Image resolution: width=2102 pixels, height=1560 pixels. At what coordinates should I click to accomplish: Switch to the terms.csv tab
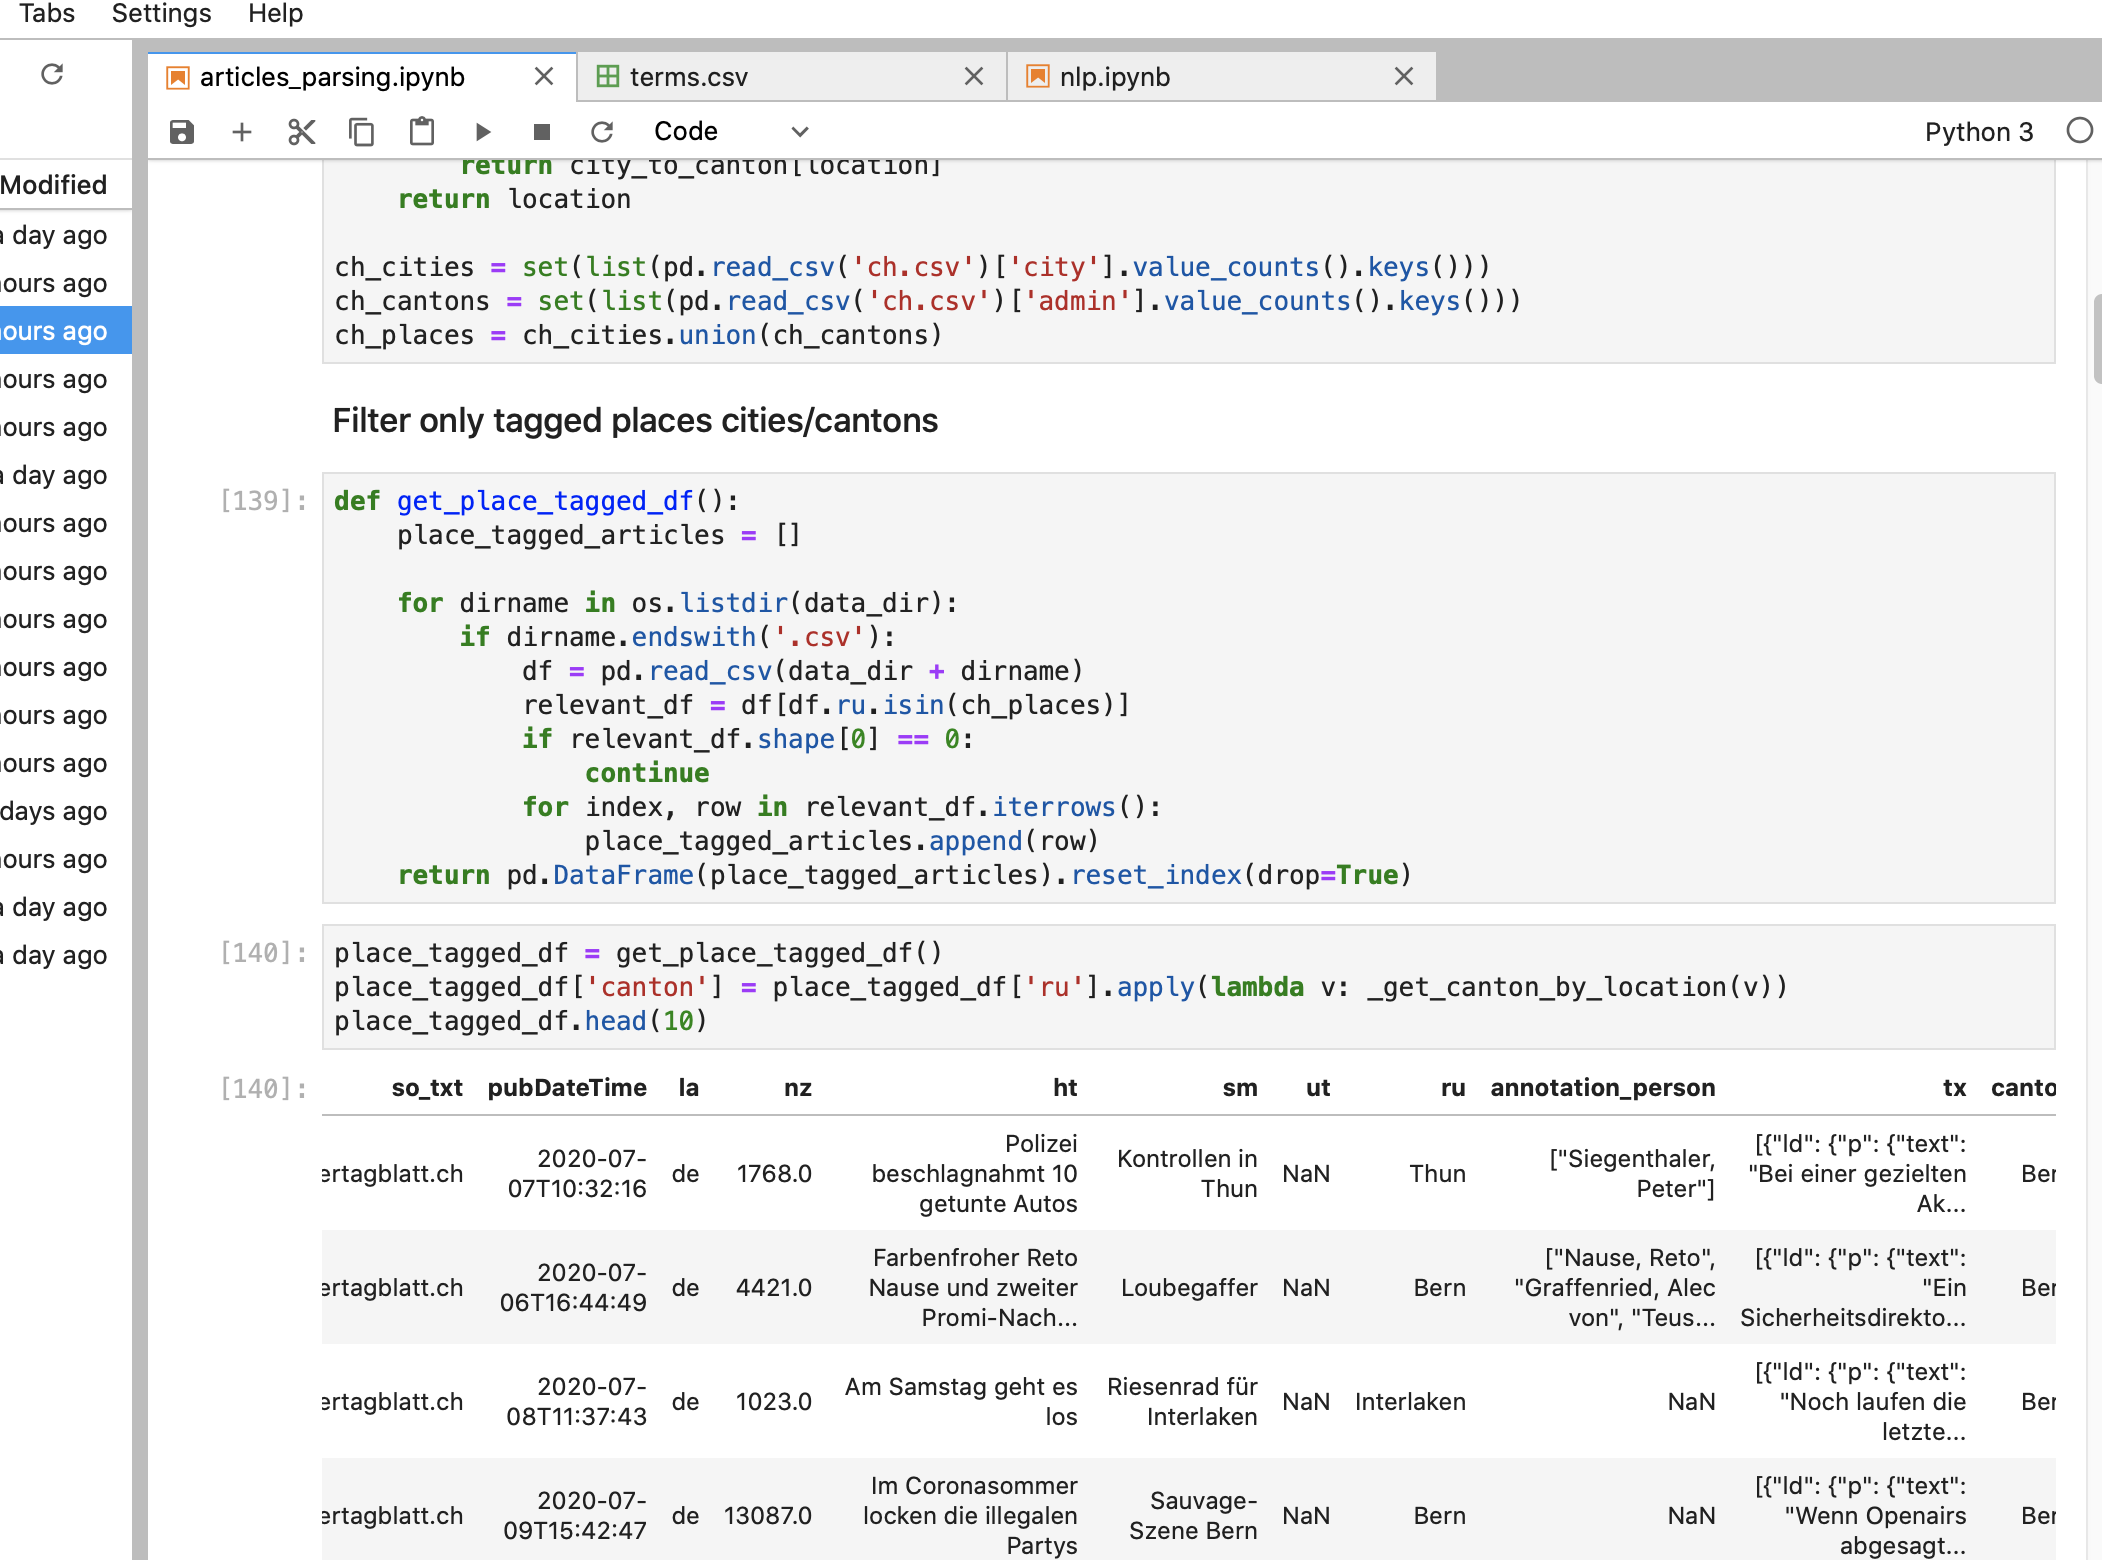point(688,77)
